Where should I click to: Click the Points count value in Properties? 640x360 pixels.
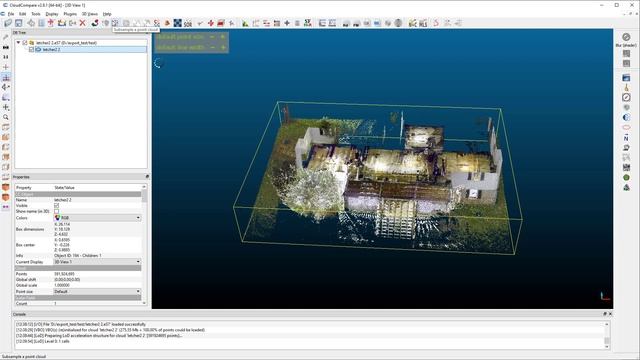[x=64, y=274]
